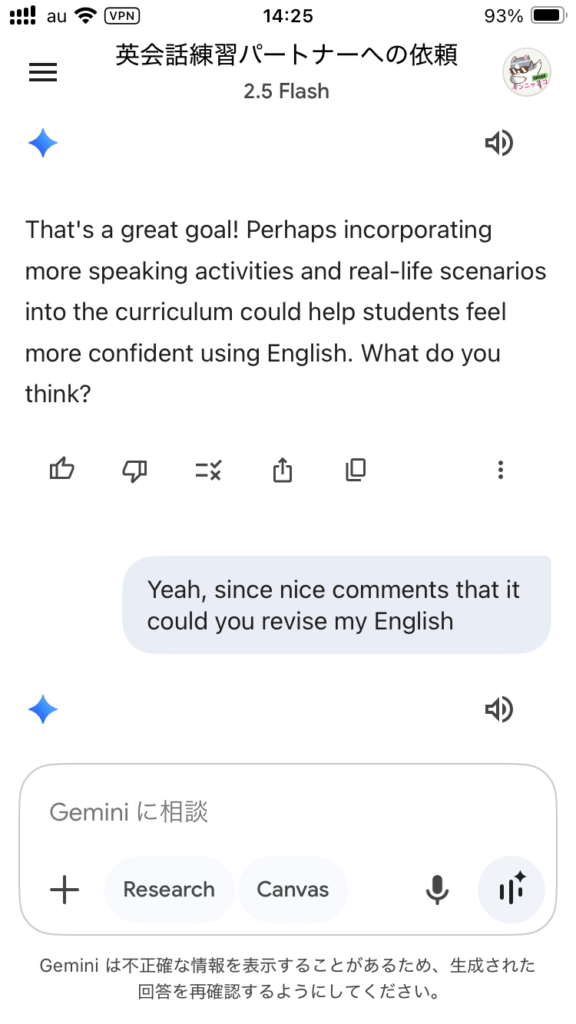Open the 2.5 Flash model selector
The width and height of the screenshot is (576, 1024).
(x=287, y=91)
